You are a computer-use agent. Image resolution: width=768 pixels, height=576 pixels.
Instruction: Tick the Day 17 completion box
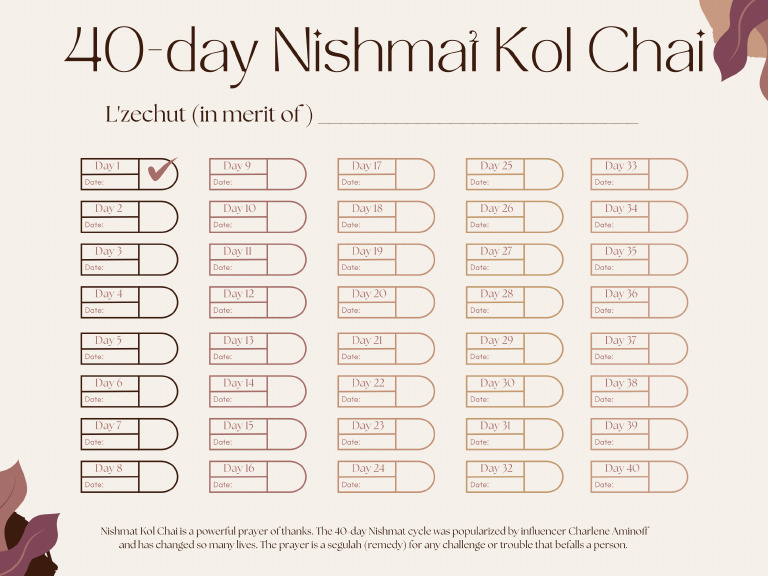414,174
